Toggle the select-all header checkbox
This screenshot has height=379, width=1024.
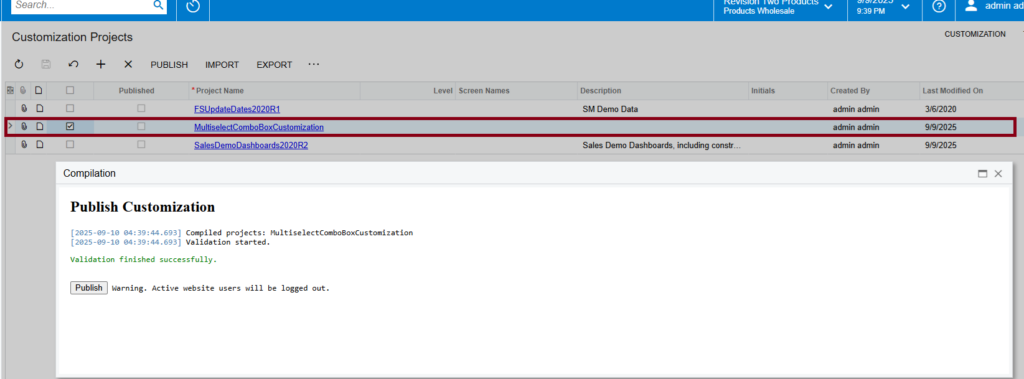(70, 91)
